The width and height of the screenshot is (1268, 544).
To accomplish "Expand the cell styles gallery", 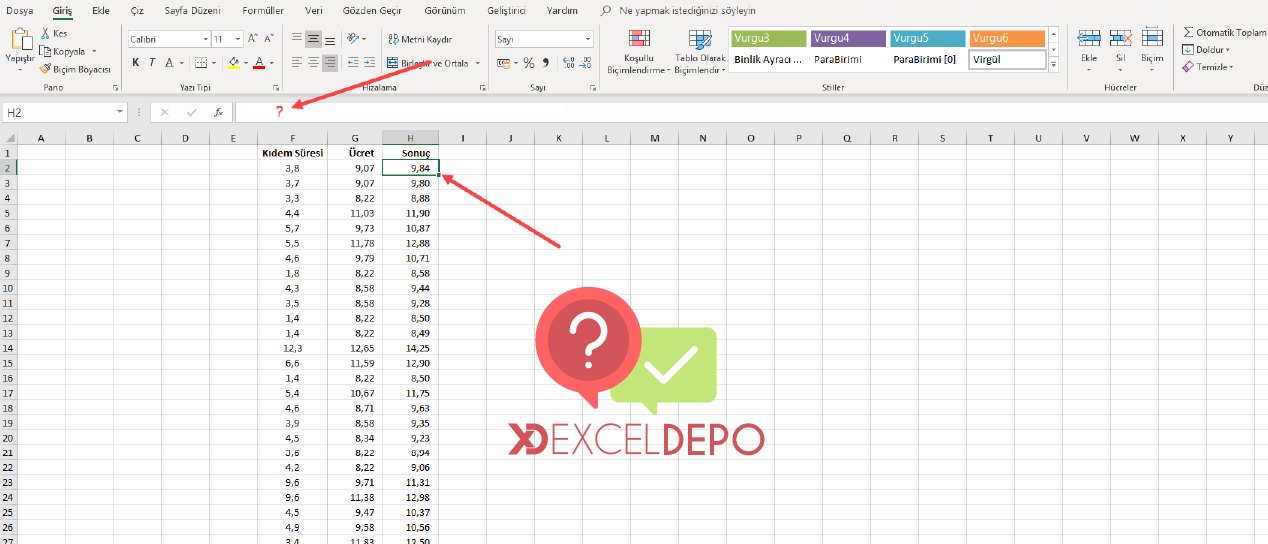I will point(1053,62).
